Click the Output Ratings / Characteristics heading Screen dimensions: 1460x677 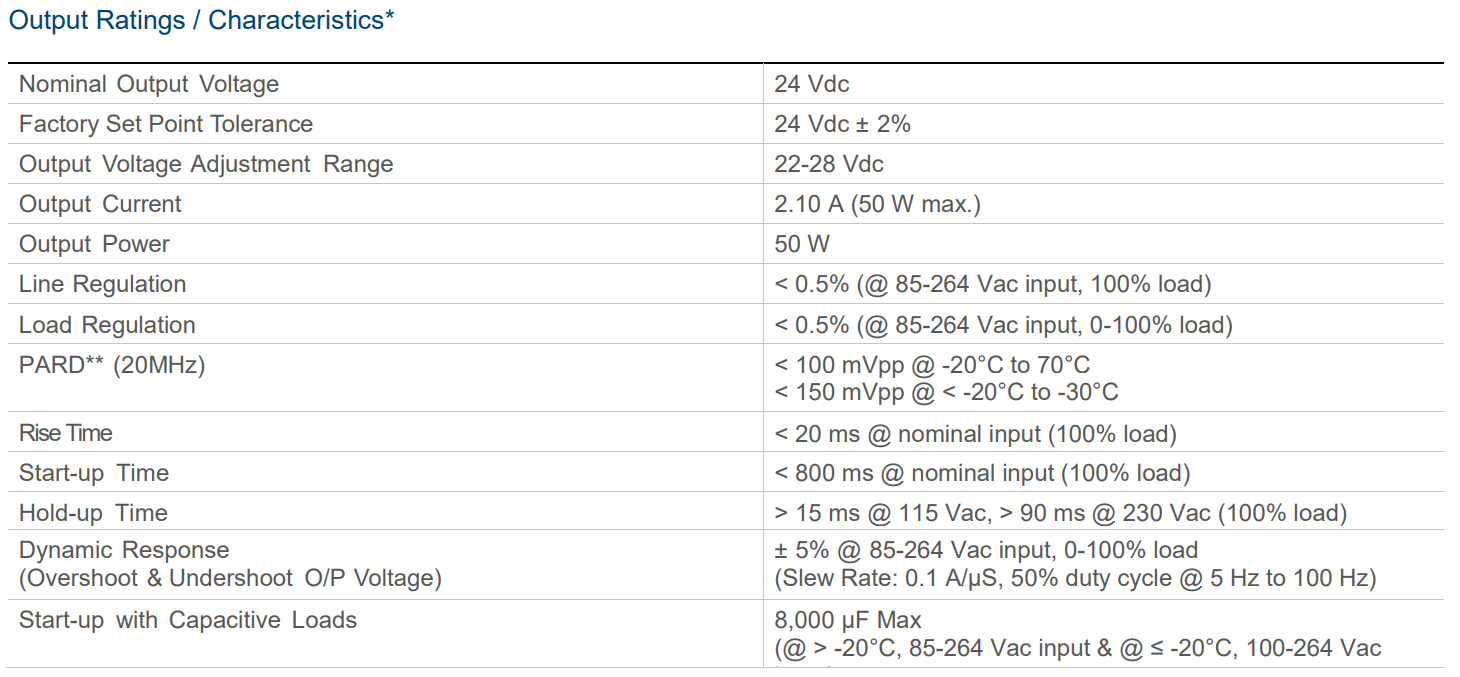[201, 21]
